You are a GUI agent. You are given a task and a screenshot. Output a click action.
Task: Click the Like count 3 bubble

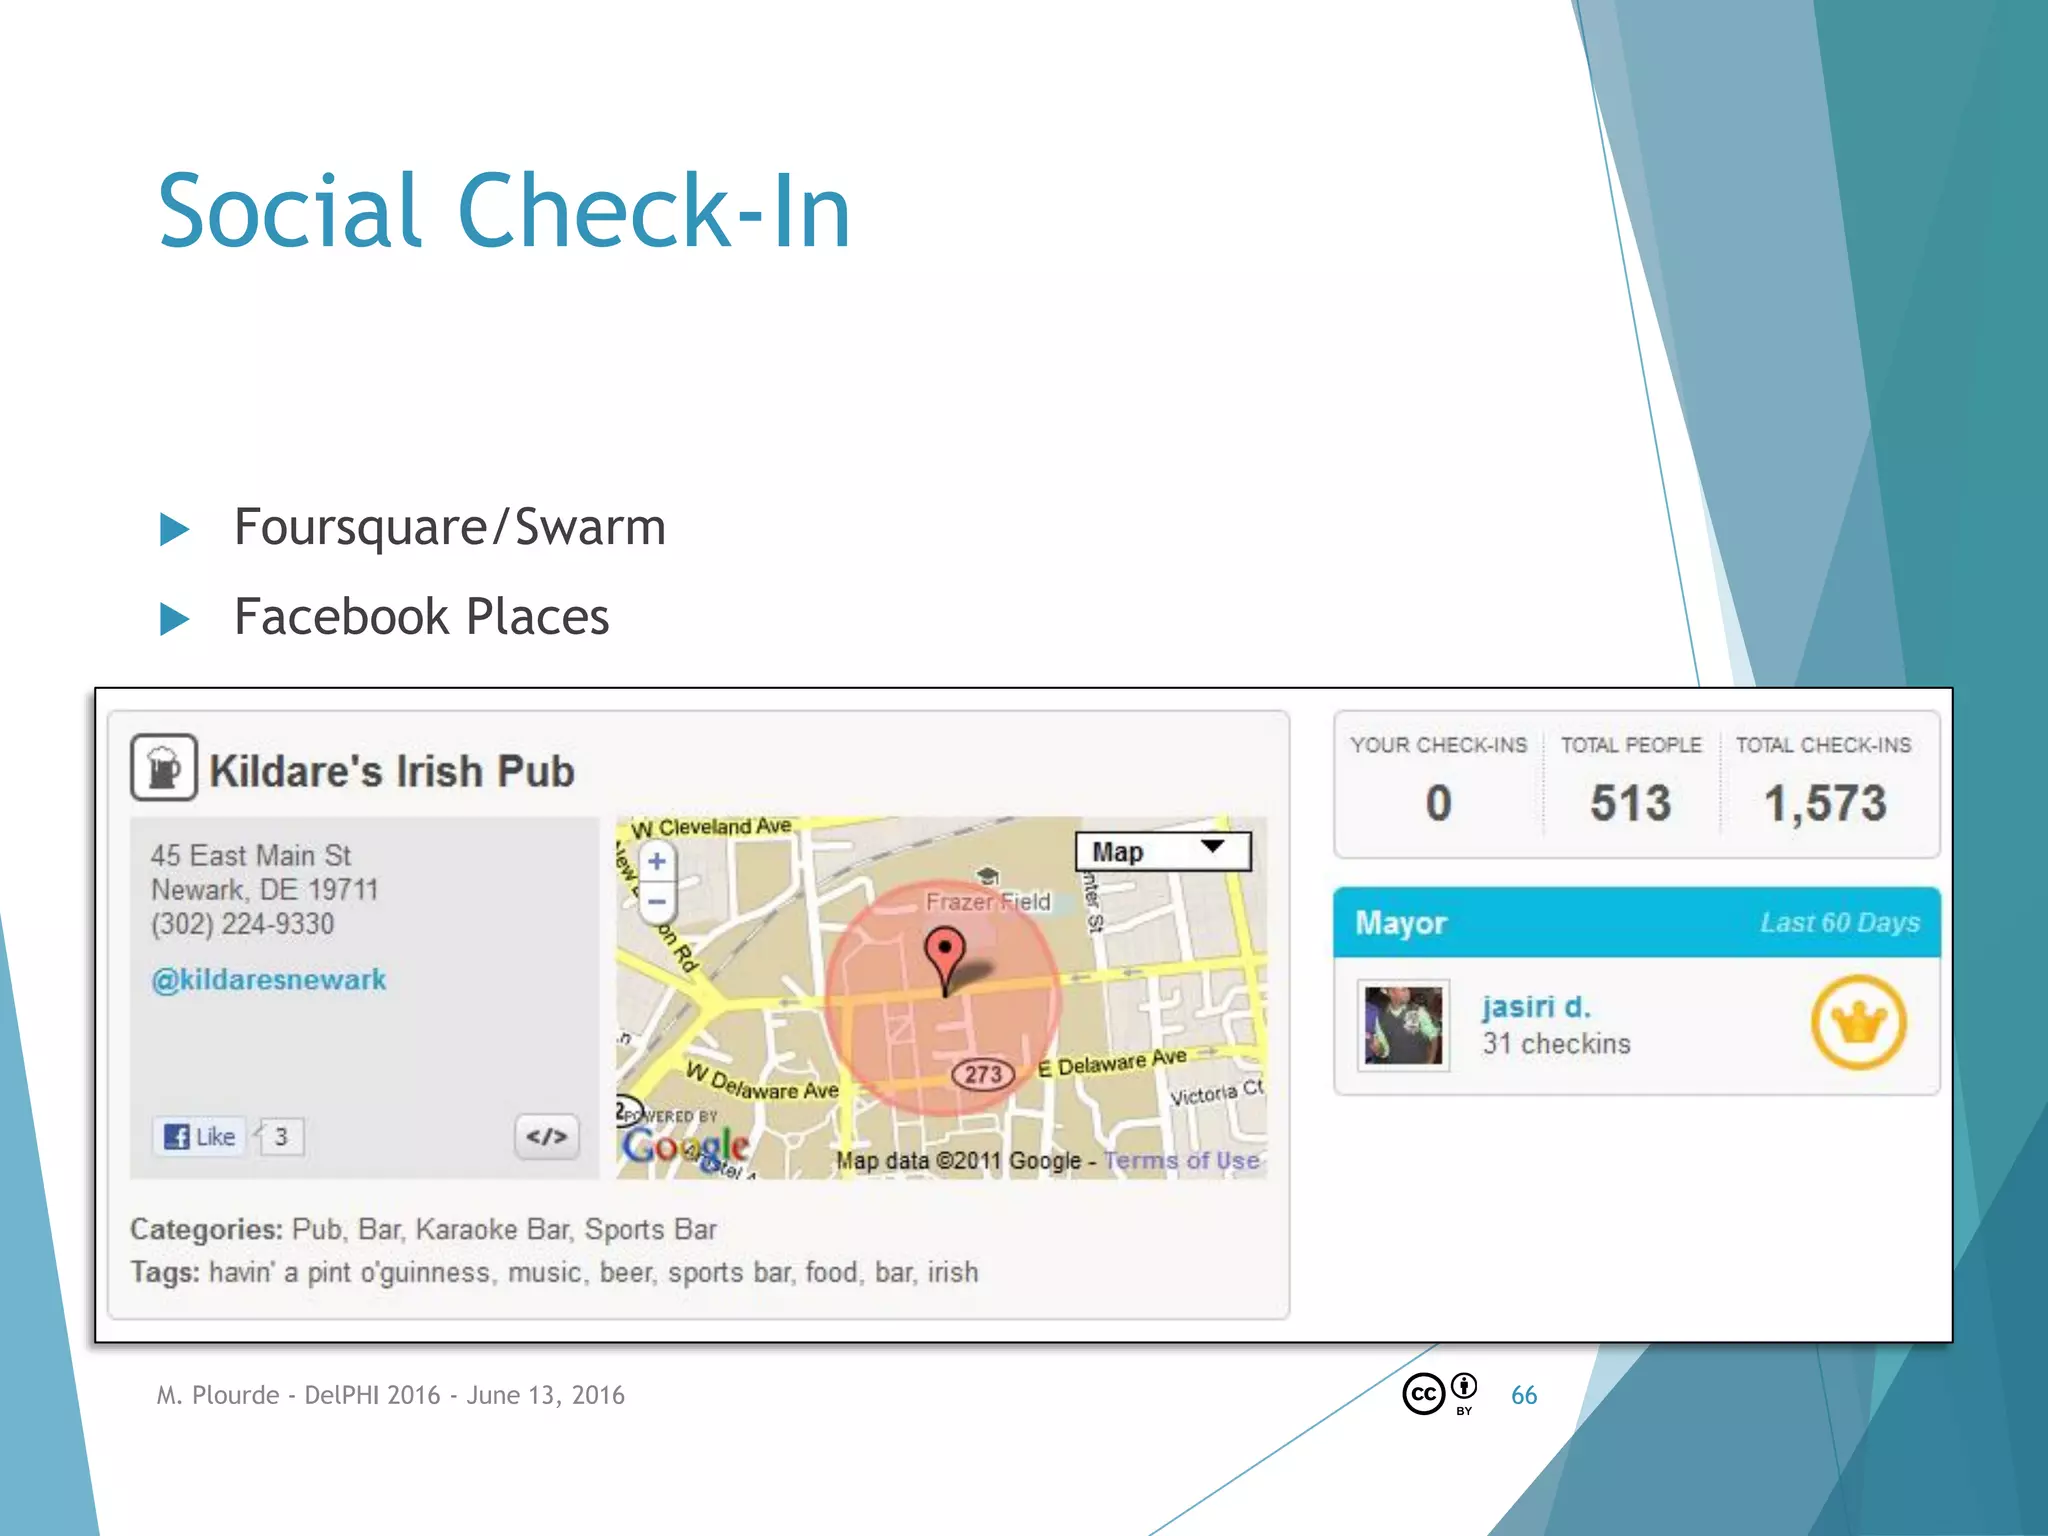pos(281,1136)
